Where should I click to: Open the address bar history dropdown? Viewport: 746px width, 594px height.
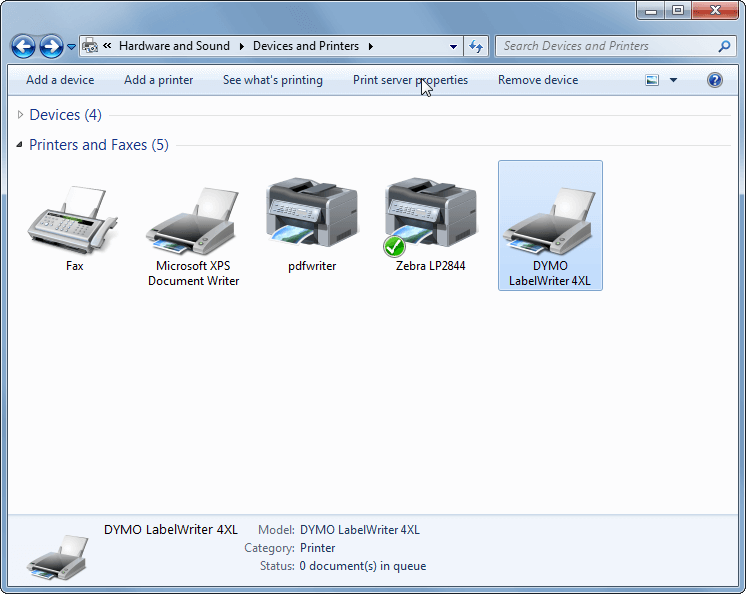click(453, 47)
